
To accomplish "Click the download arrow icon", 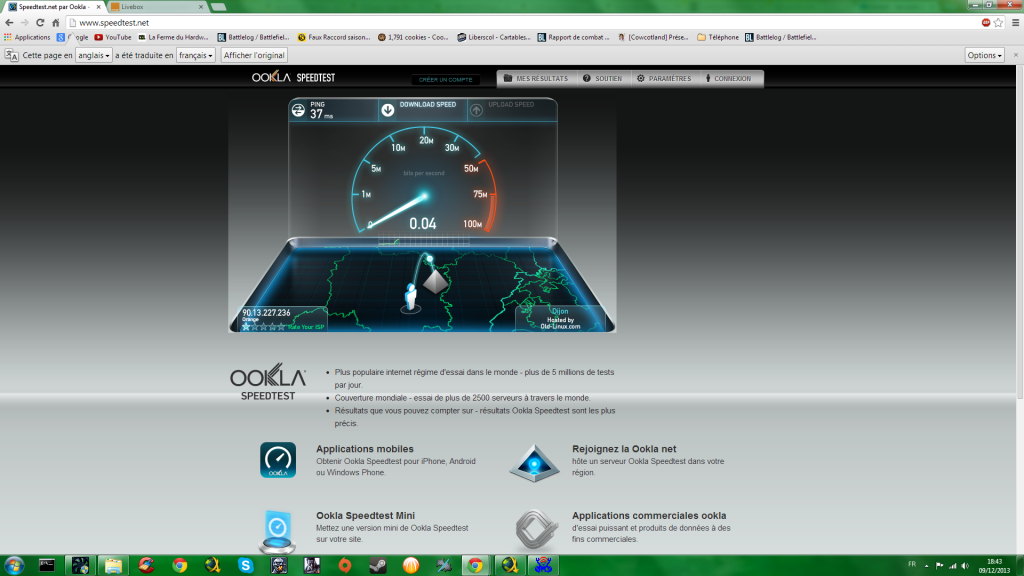I will pos(388,110).
